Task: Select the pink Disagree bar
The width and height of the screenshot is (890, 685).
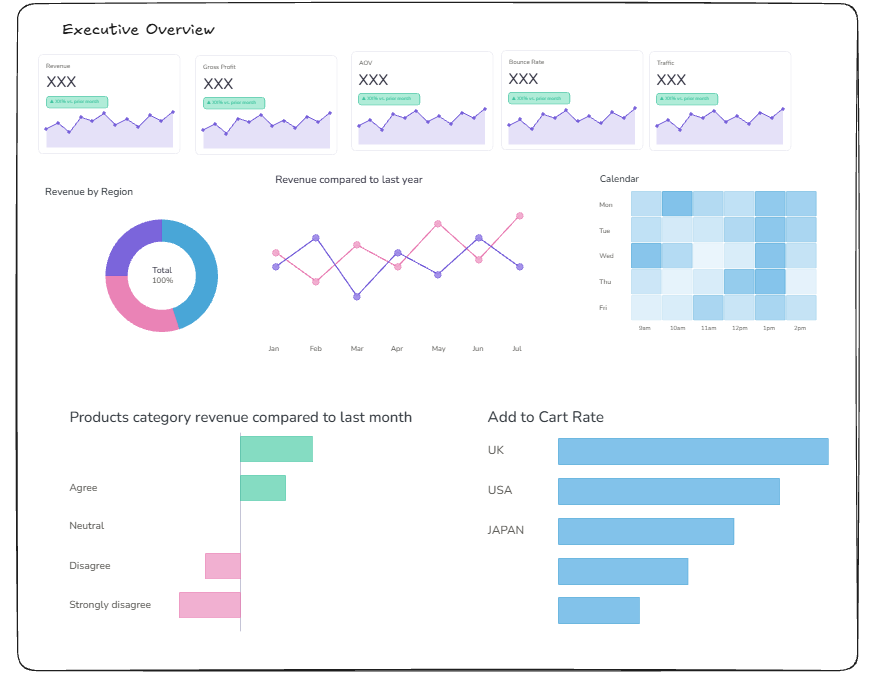Action: [222, 566]
